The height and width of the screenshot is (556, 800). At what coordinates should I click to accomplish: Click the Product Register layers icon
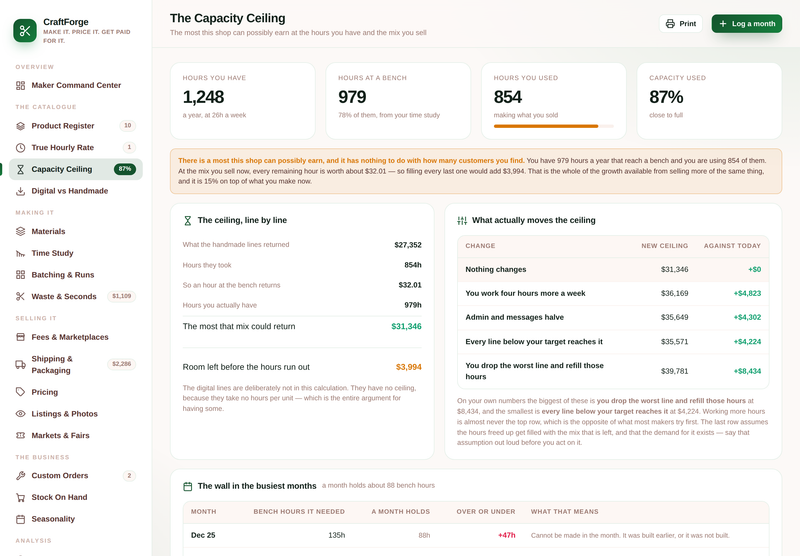point(20,126)
